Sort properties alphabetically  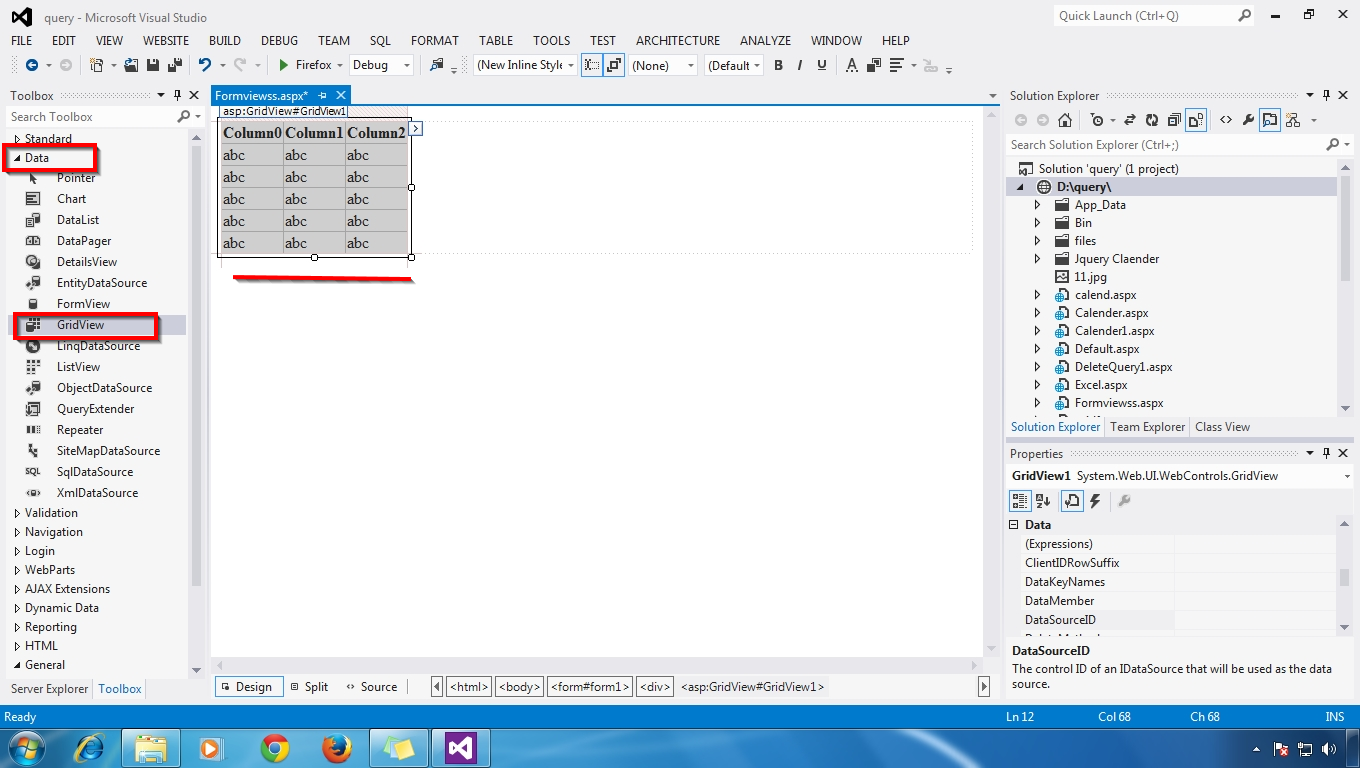tap(1043, 501)
